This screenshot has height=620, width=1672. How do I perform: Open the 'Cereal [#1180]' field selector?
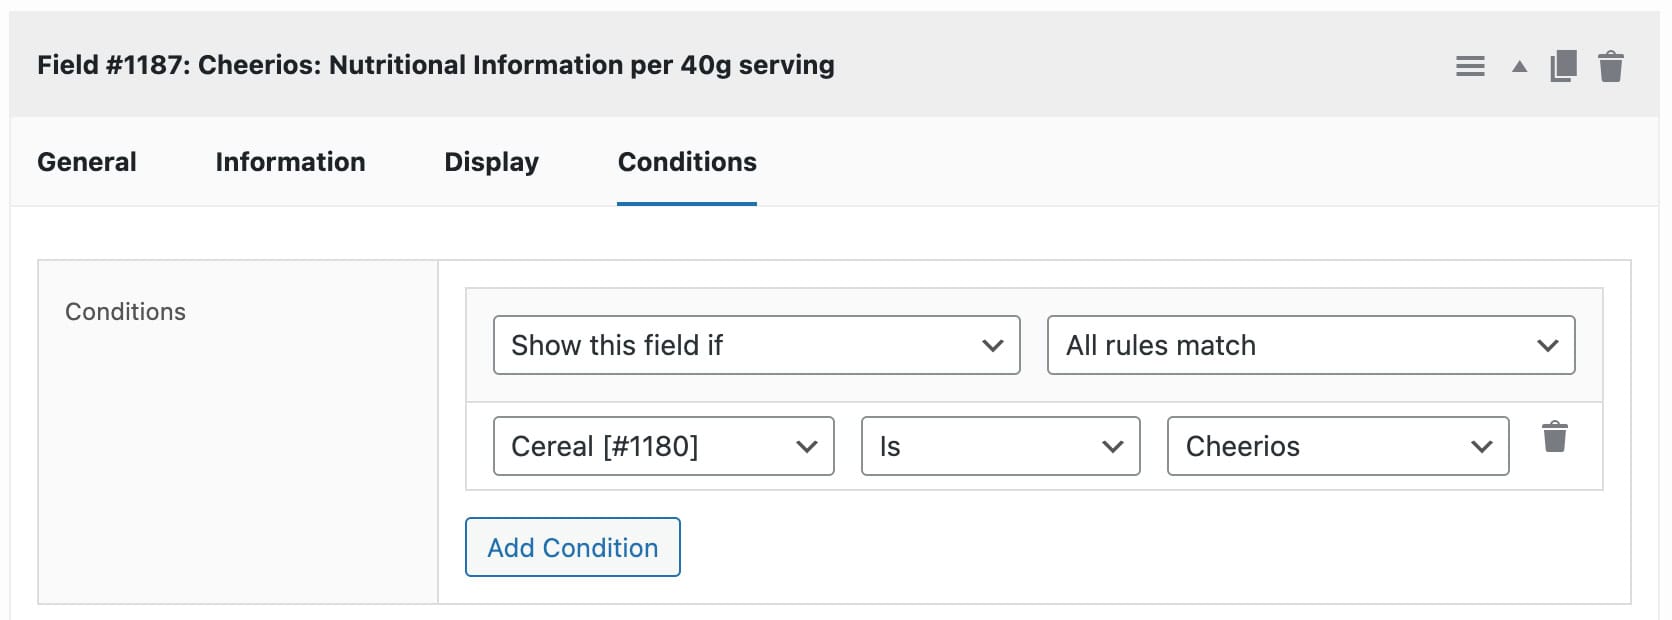click(x=663, y=446)
